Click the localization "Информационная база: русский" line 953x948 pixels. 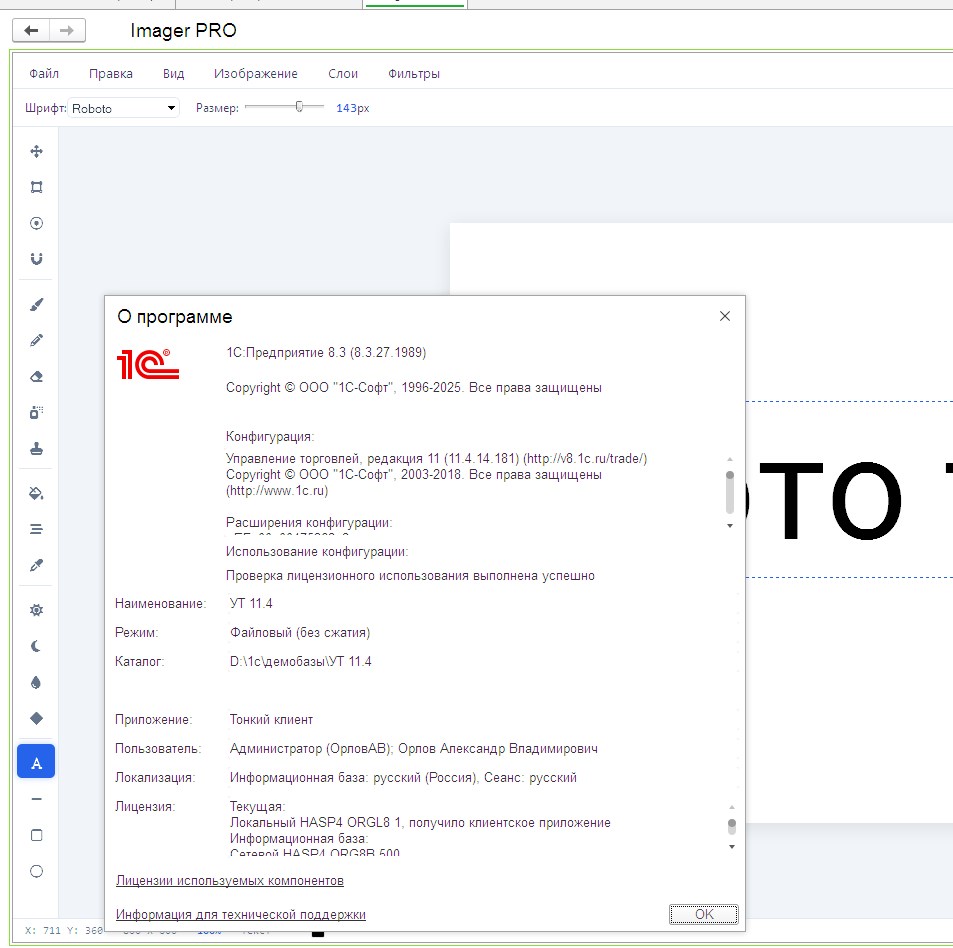403,778
